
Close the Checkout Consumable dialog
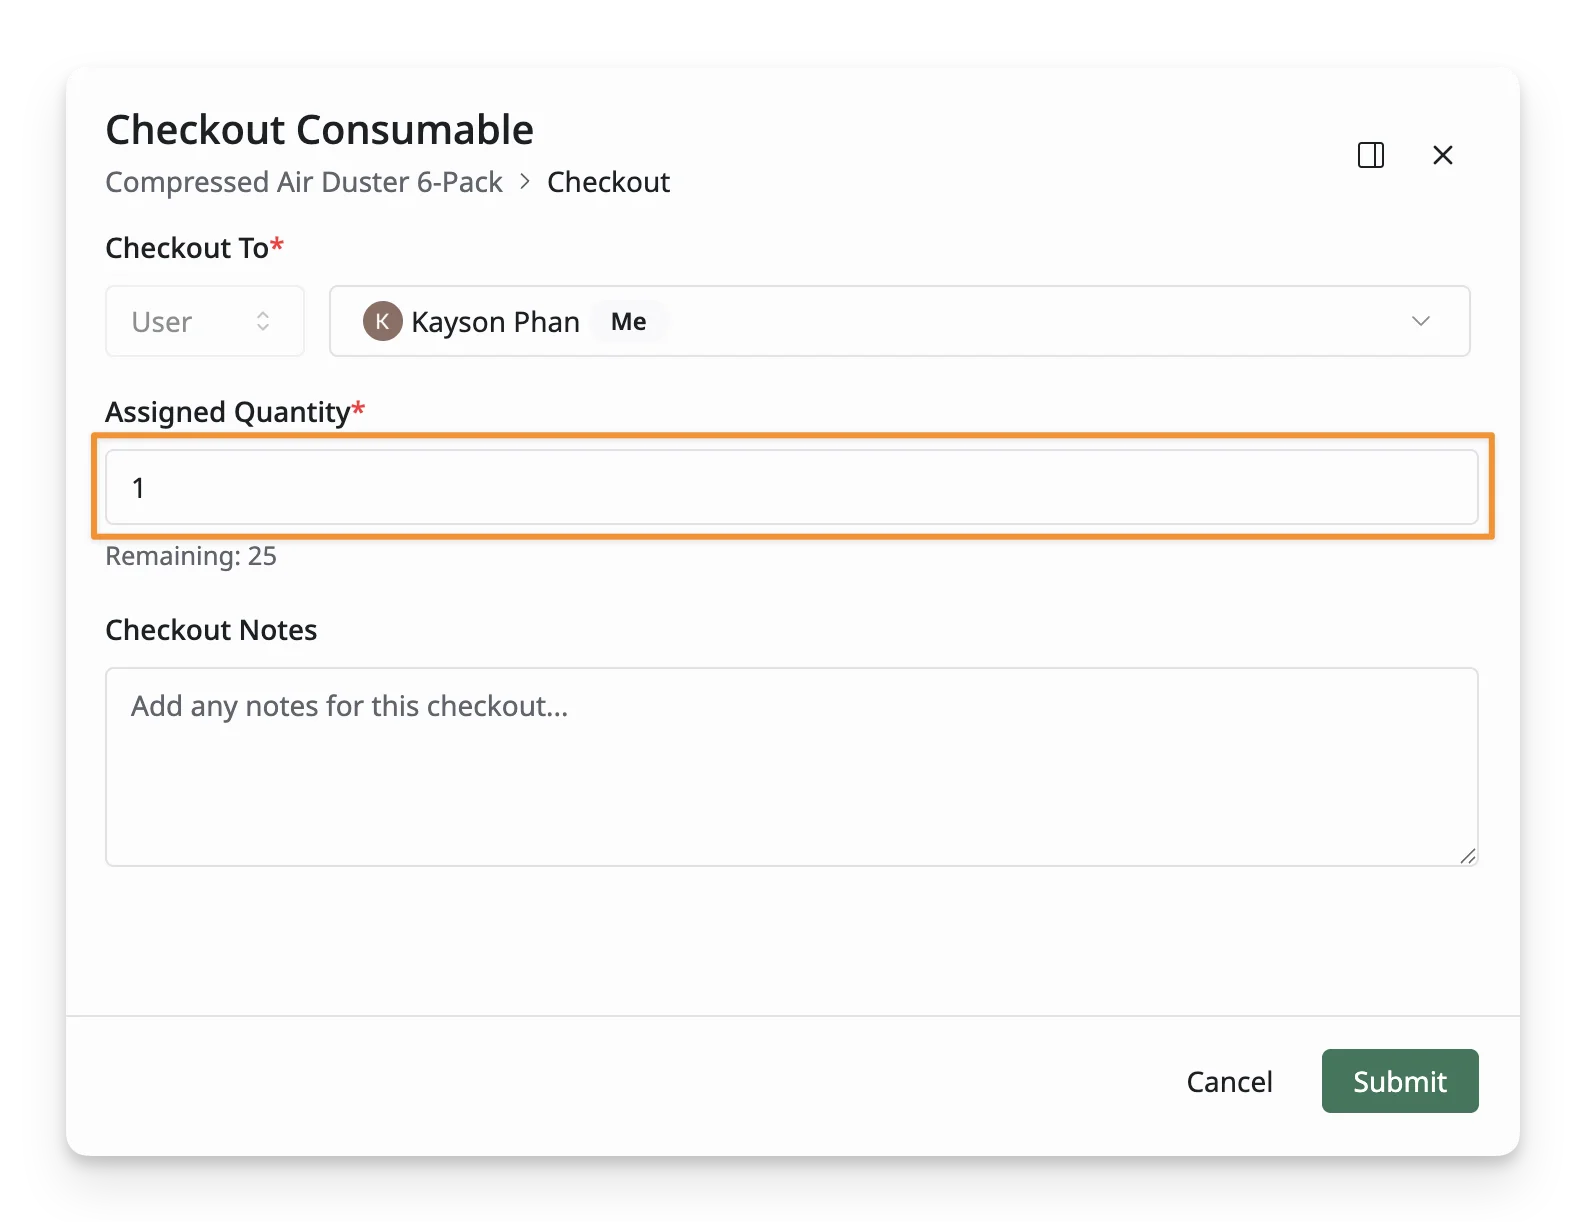point(1442,155)
